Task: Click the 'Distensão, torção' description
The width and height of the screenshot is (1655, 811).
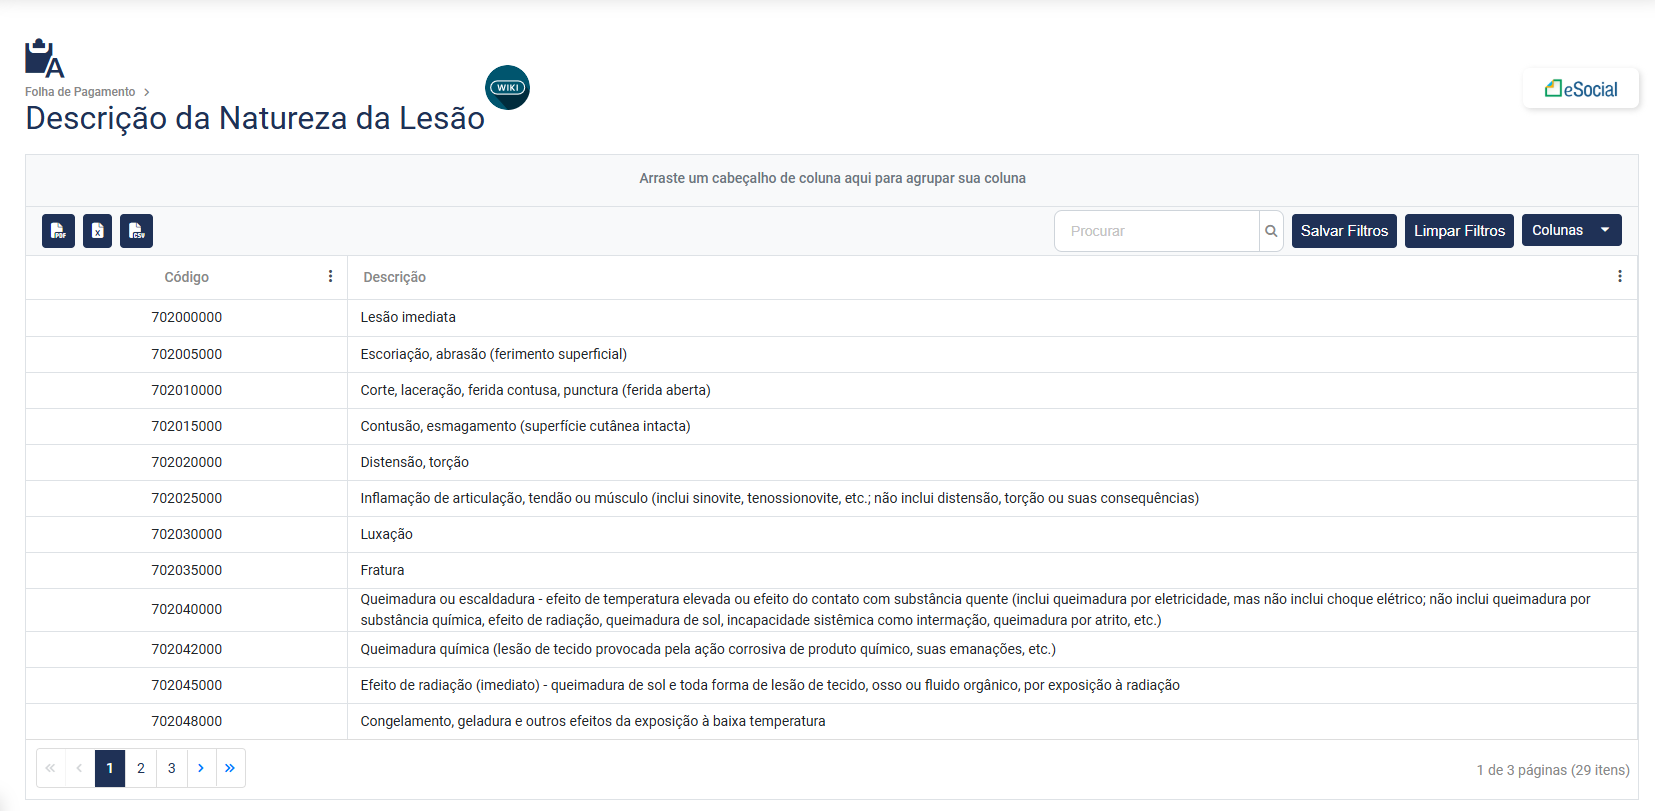Action: coord(415,462)
